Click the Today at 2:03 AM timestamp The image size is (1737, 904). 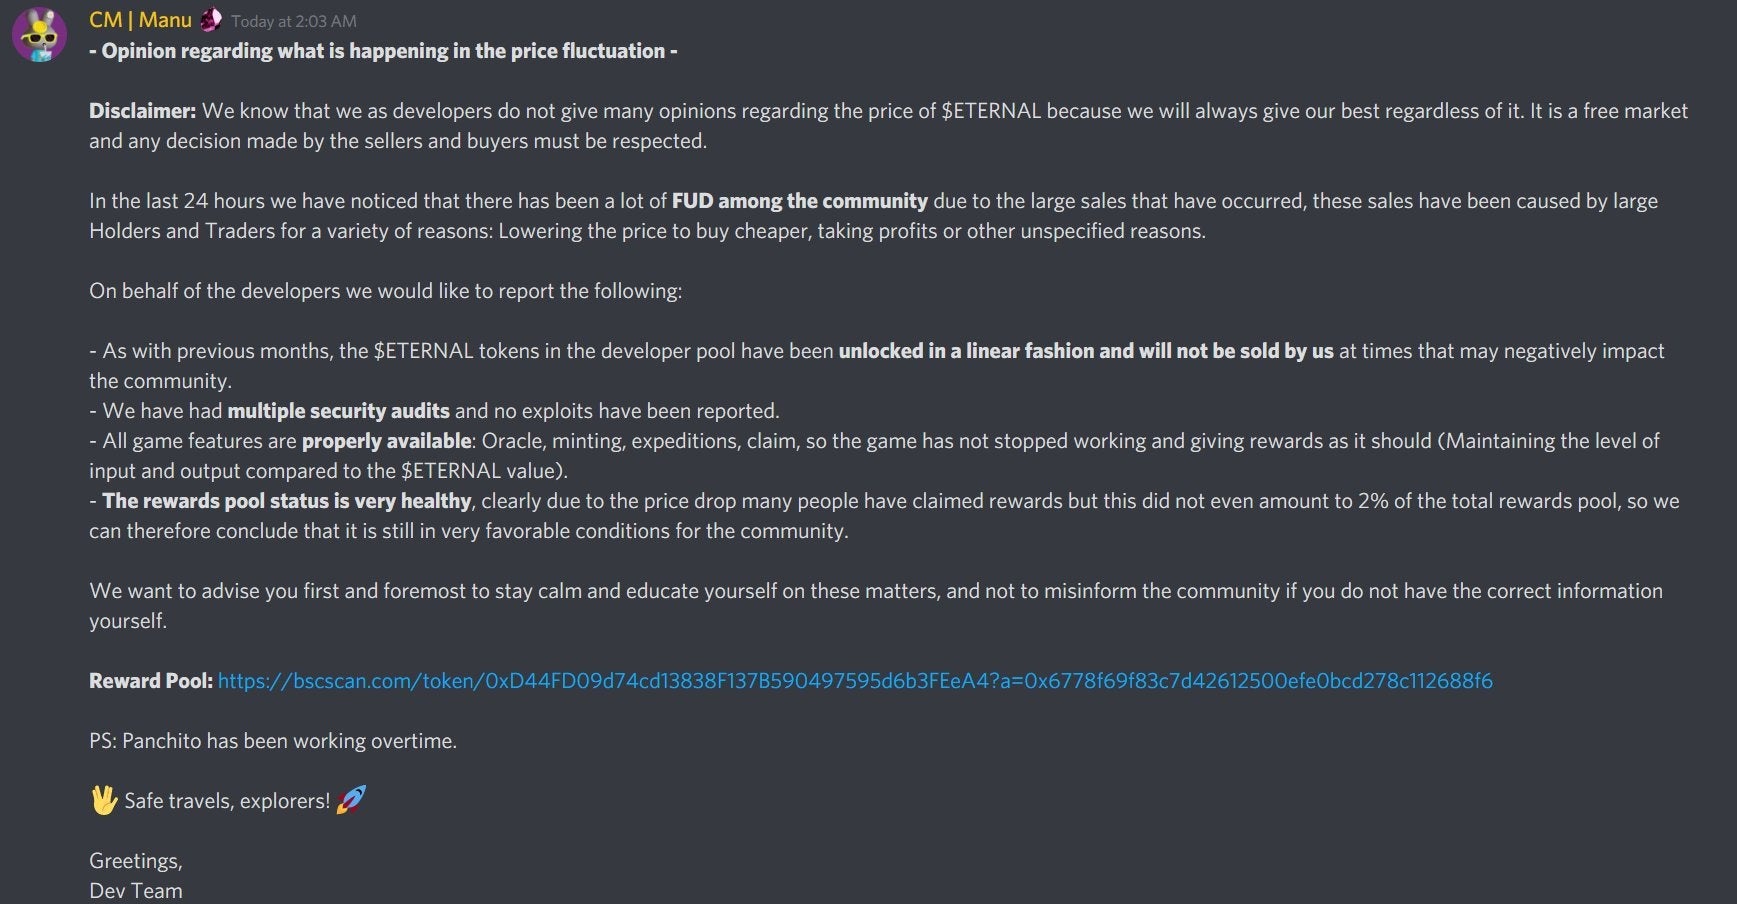point(294,21)
